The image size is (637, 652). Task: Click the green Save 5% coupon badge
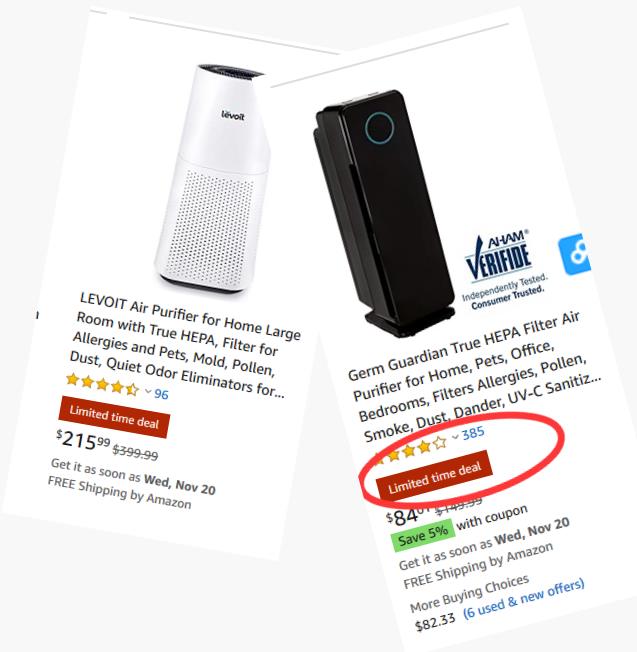[423, 535]
